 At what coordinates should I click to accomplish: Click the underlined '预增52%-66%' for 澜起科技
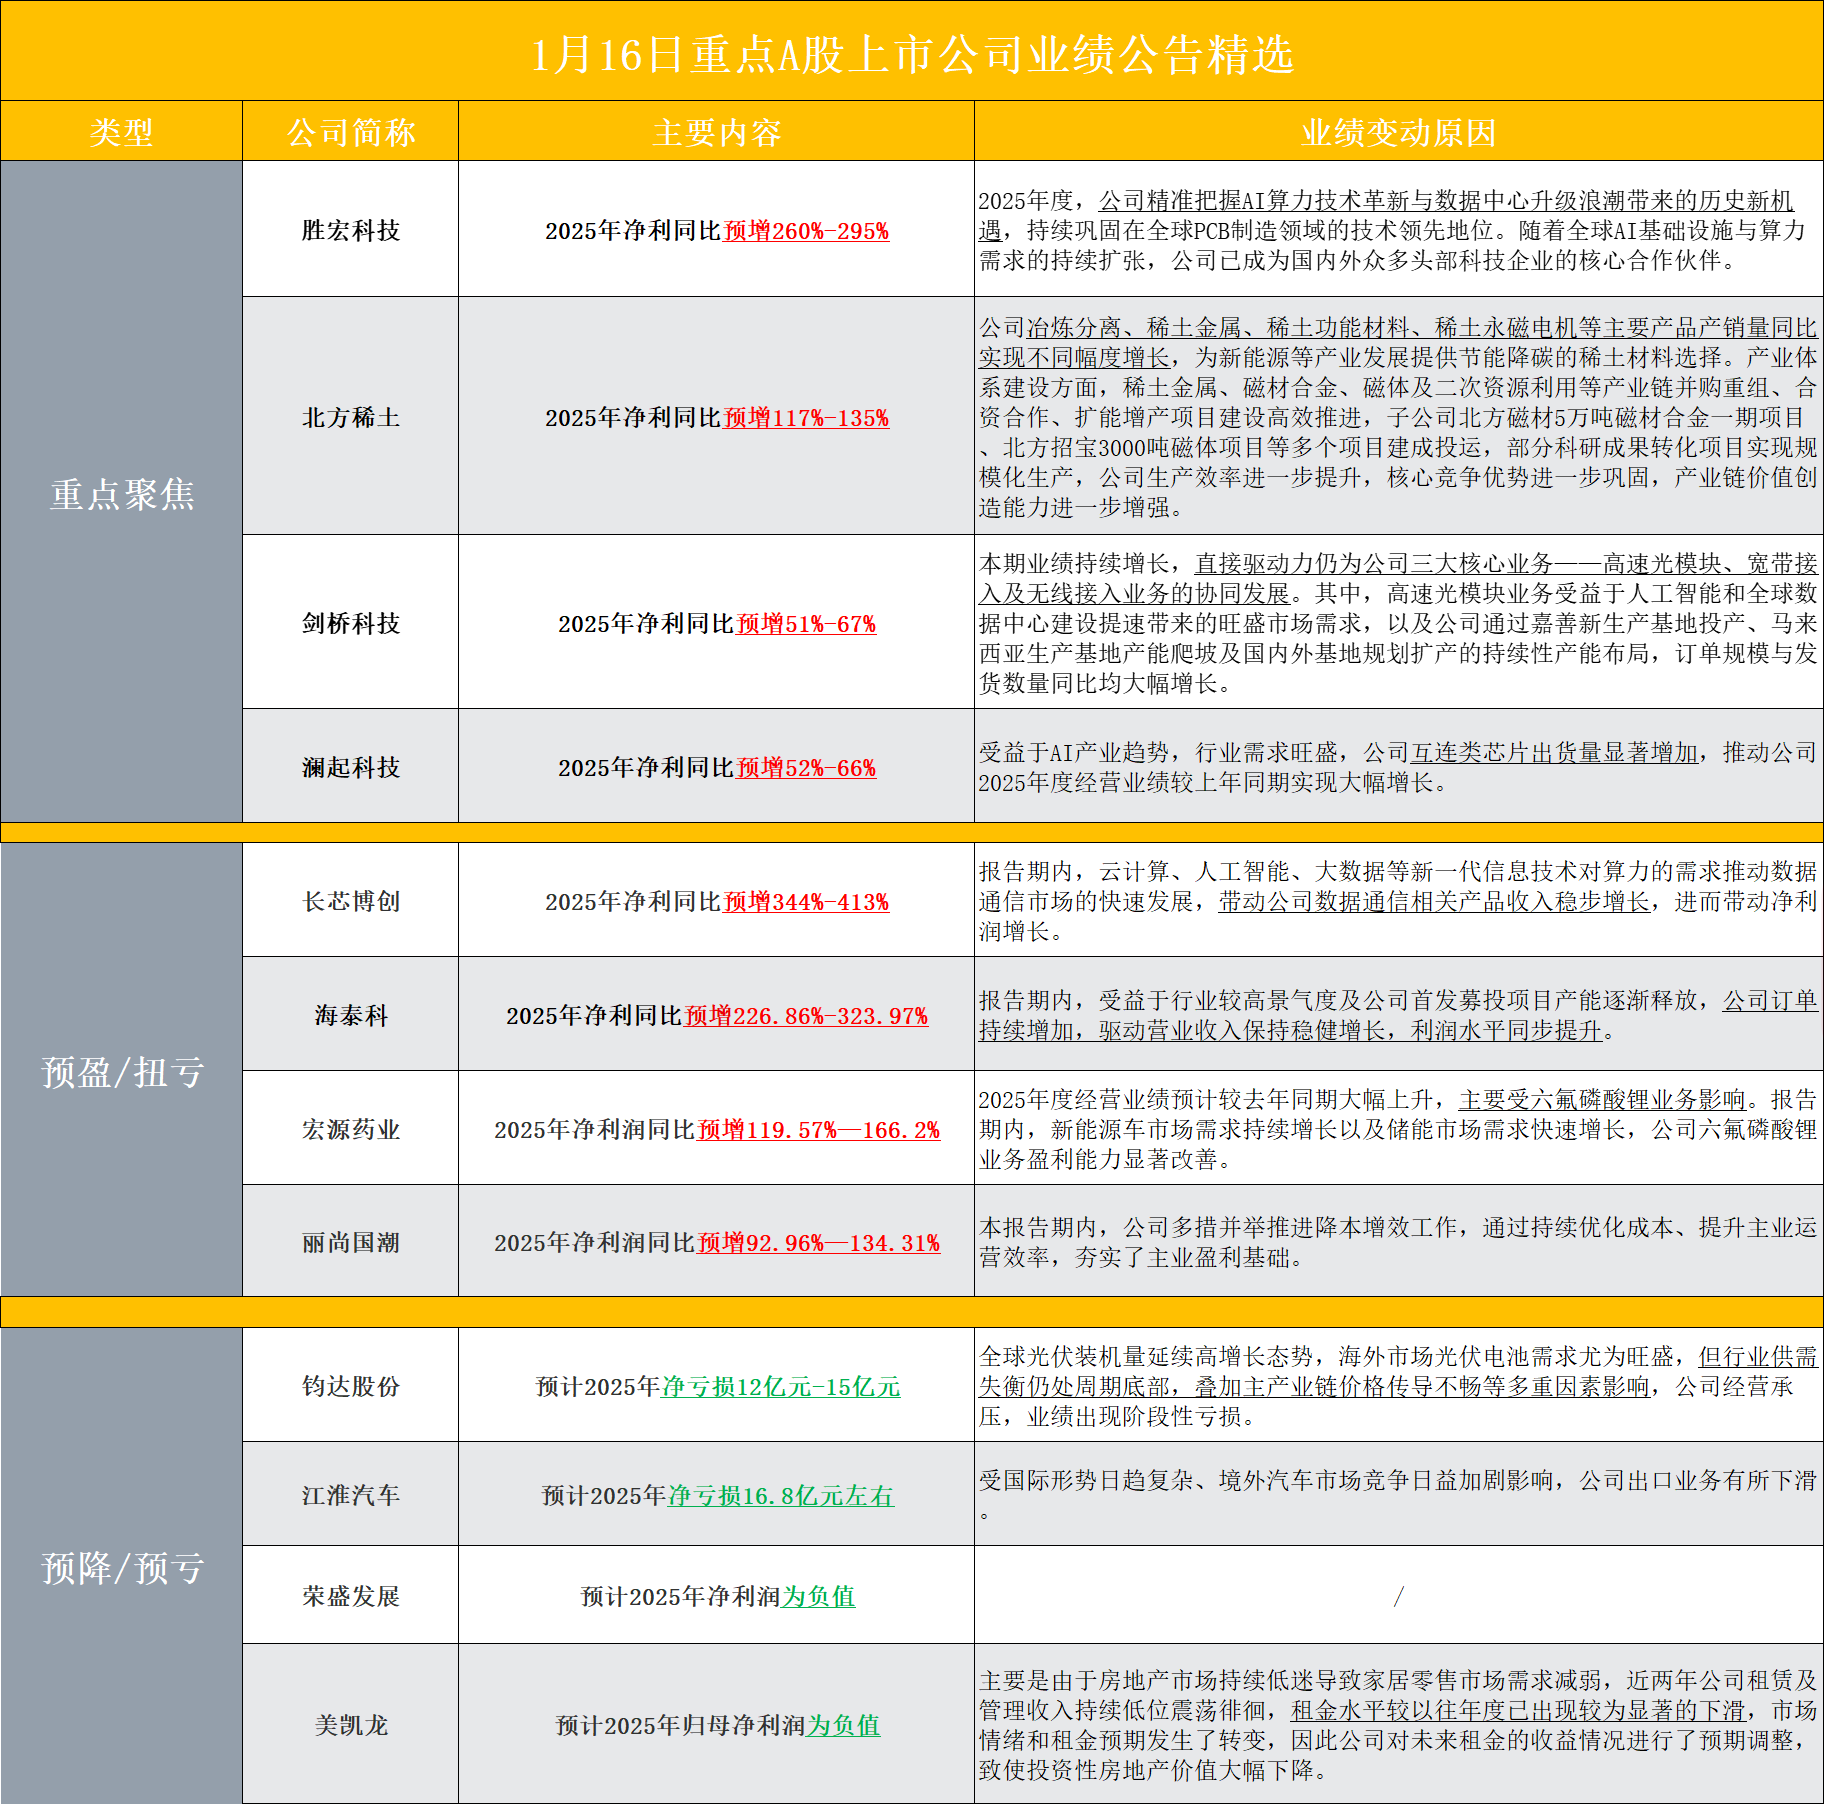806,768
